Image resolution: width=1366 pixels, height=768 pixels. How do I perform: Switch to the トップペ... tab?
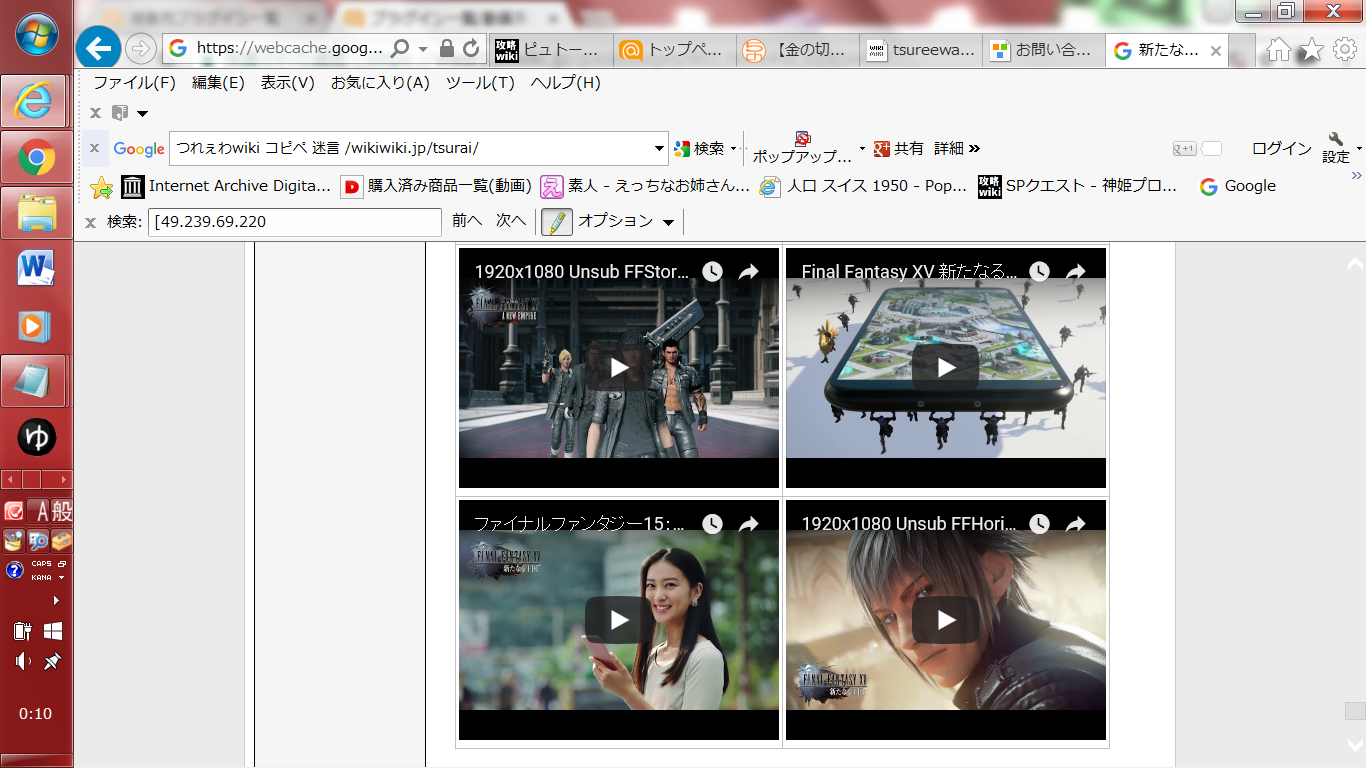674,50
